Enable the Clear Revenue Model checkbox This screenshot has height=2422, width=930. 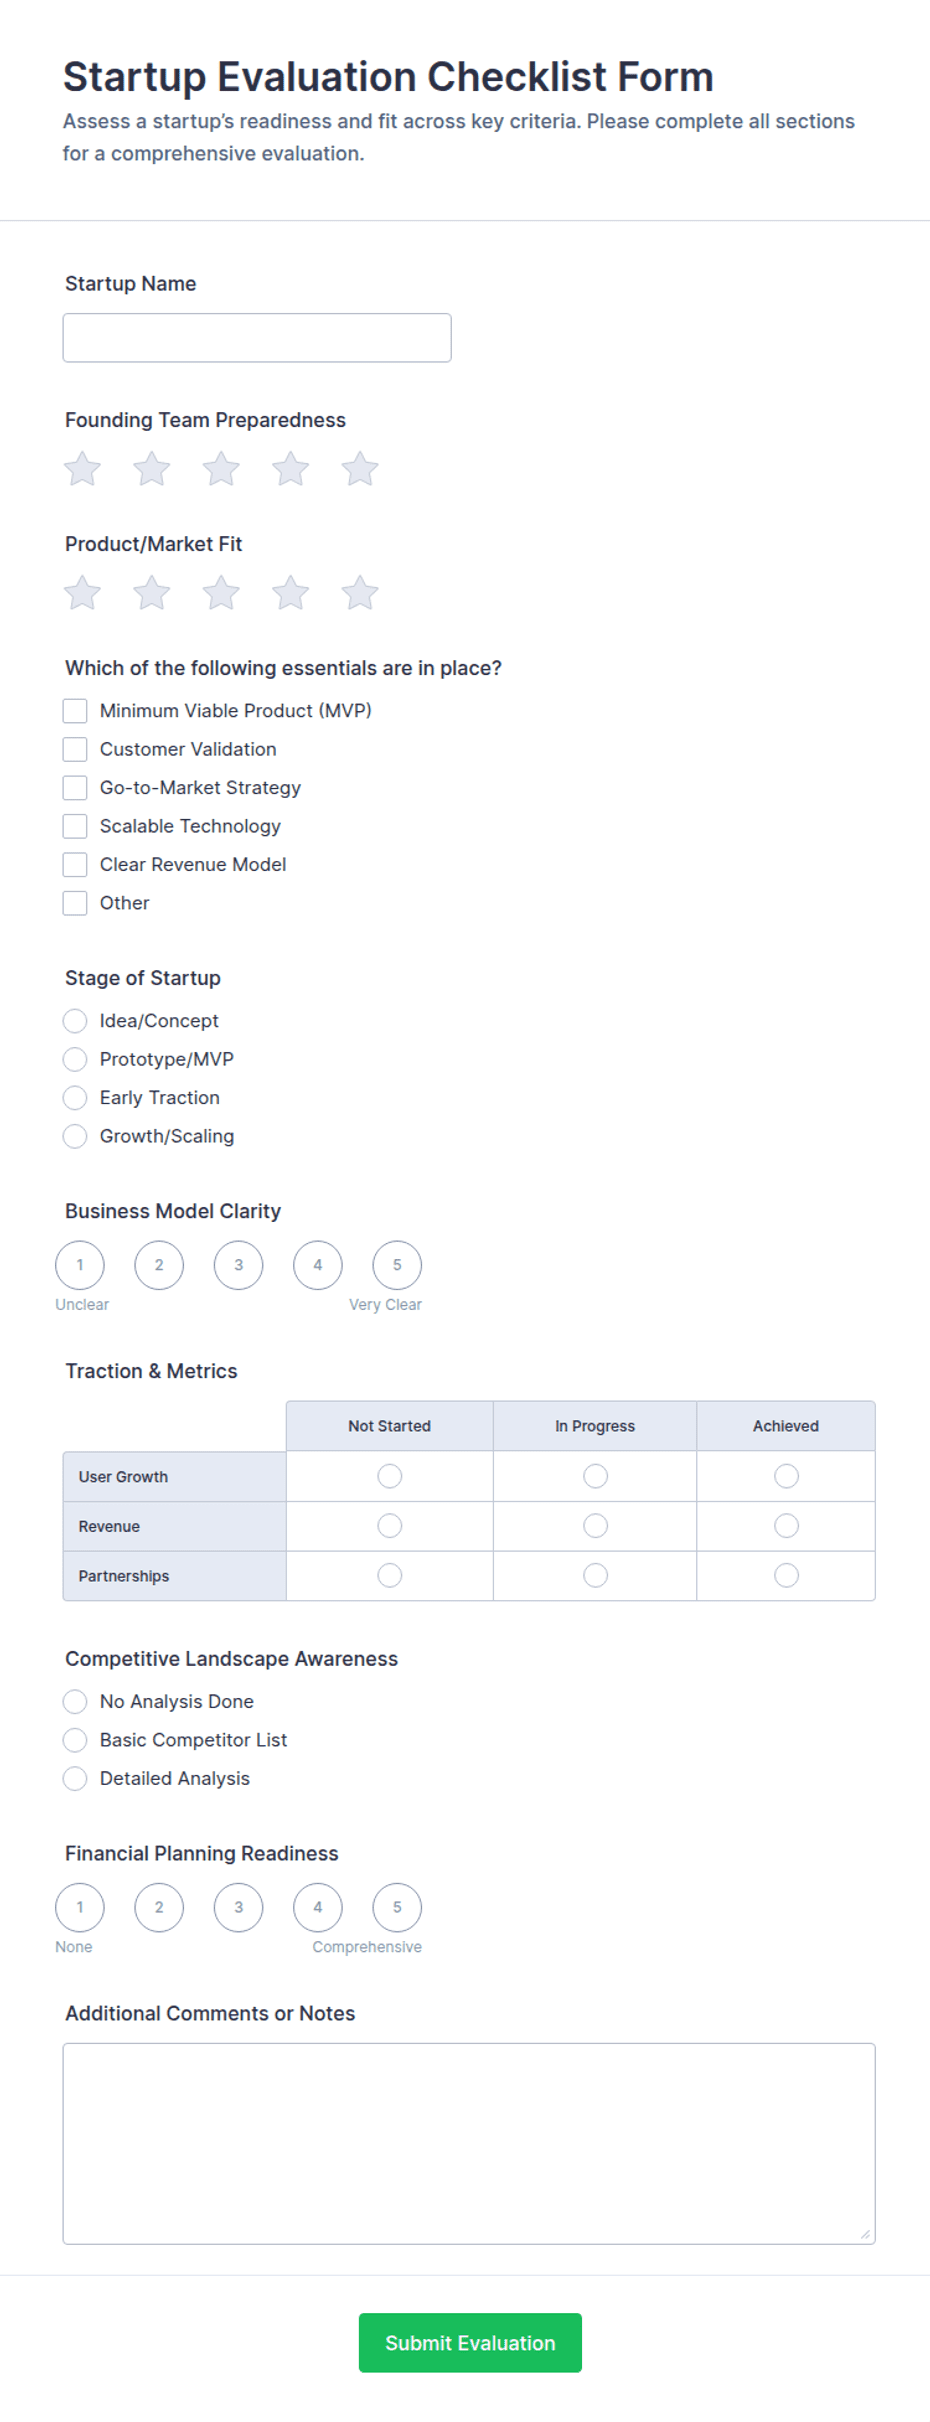(x=75, y=864)
